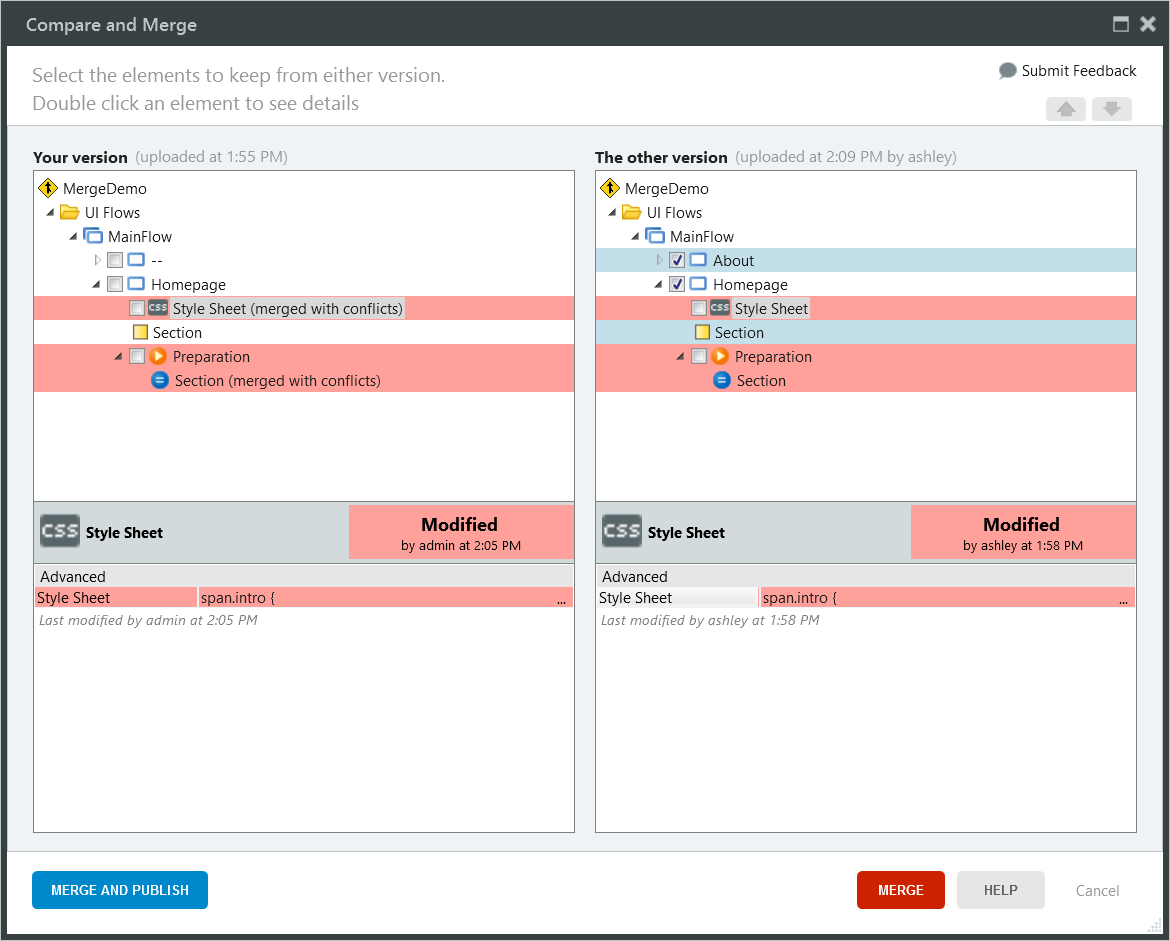Check the Homepage checkbox in Your version

115,284
